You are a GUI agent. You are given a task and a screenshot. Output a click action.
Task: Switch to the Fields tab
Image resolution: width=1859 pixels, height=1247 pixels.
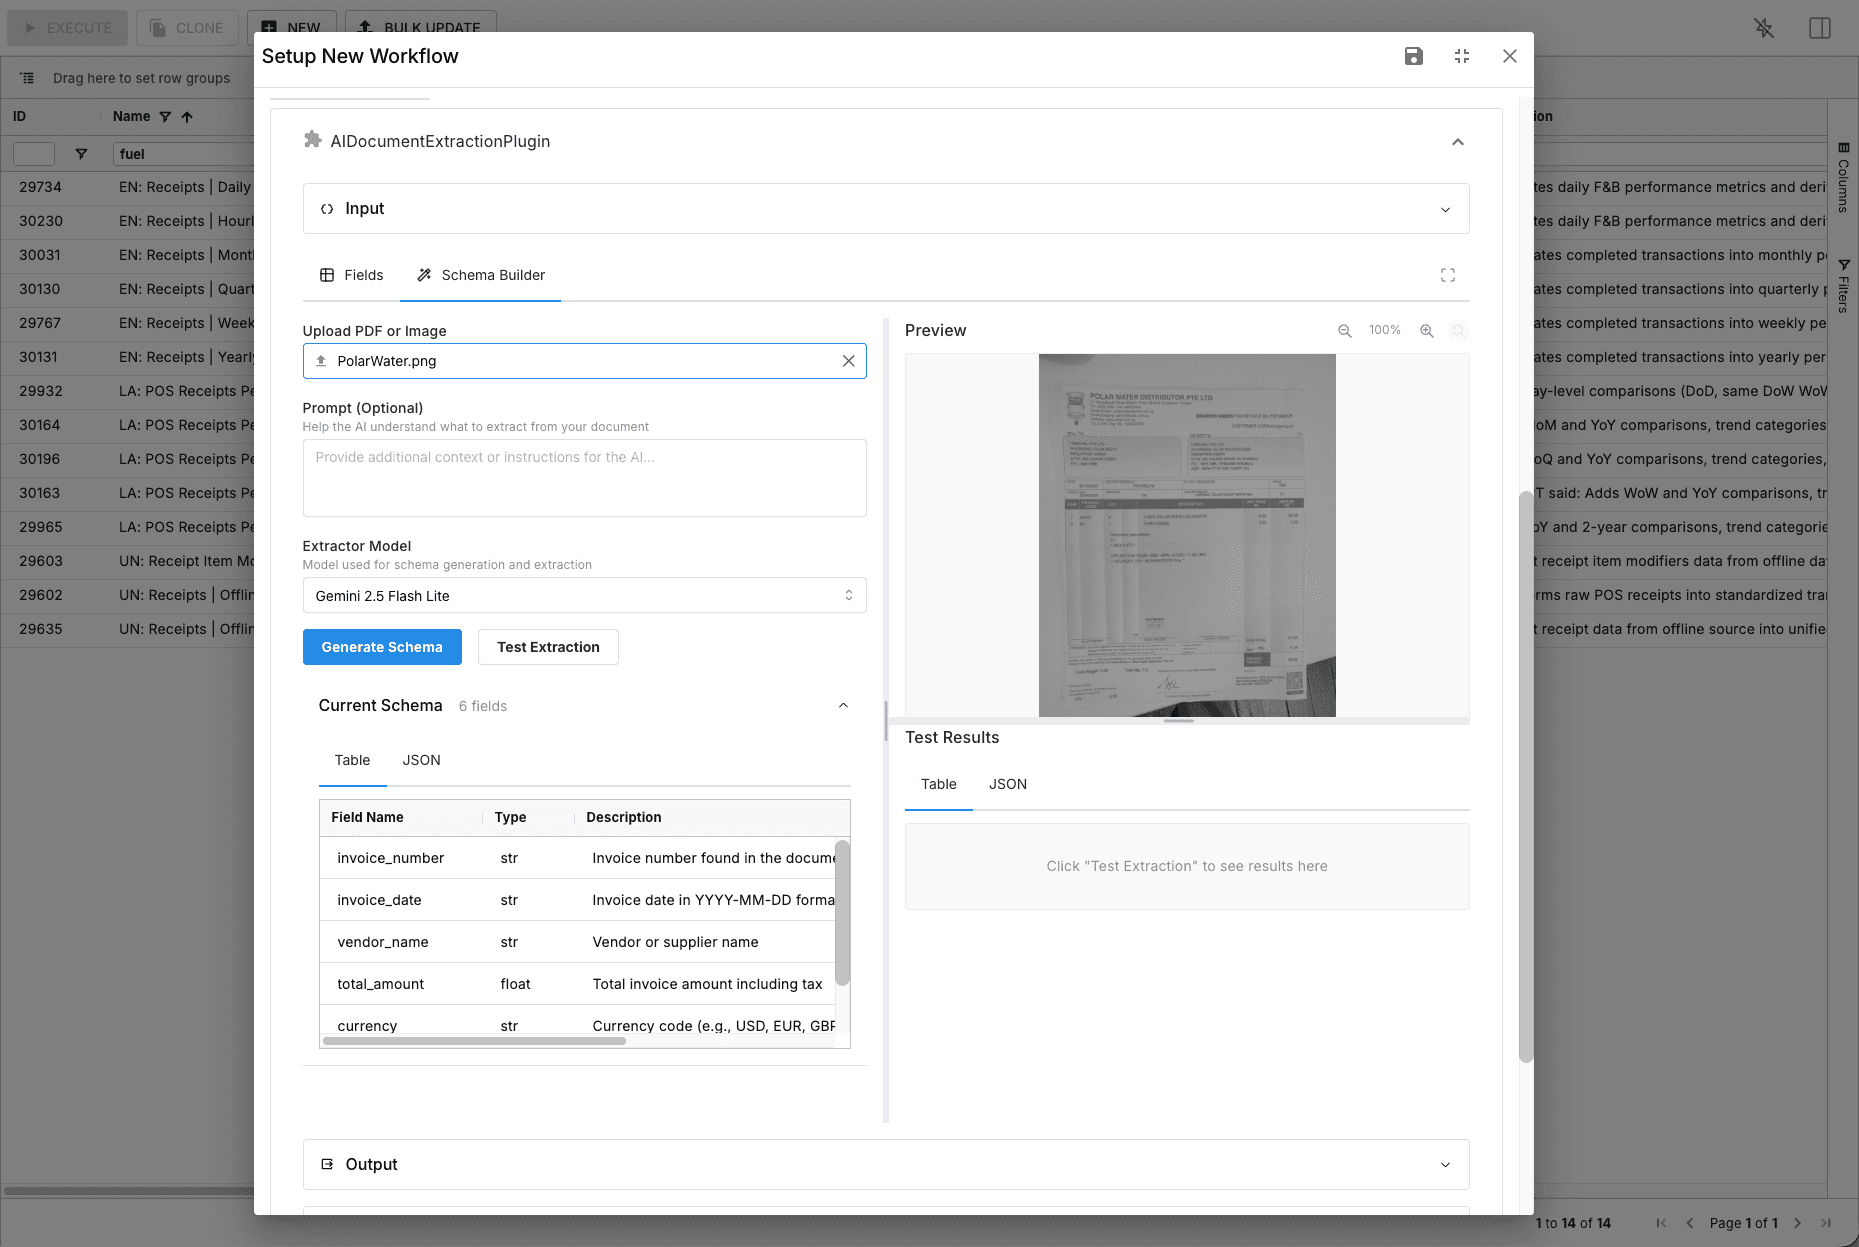click(351, 275)
